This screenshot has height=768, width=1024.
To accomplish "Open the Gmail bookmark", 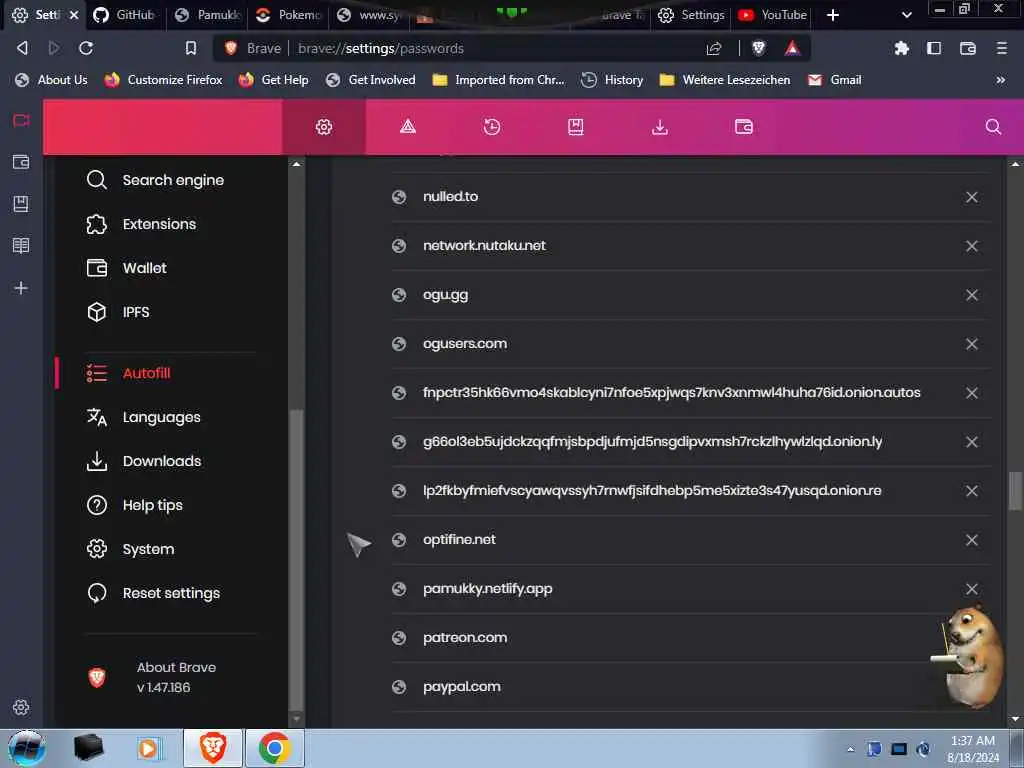I will coord(835,80).
